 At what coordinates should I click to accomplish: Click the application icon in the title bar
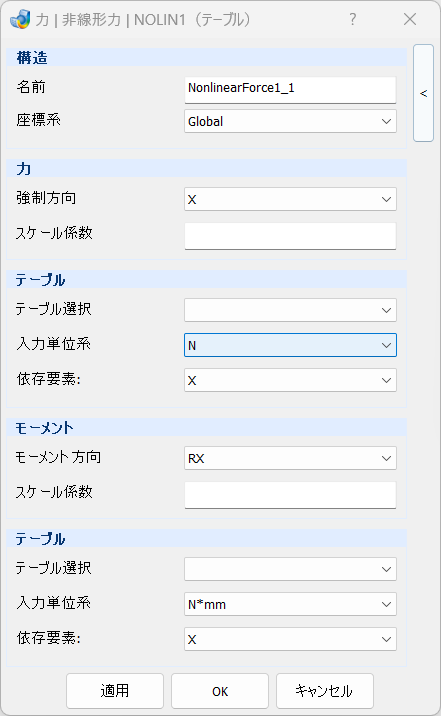click(x=20, y=19)
